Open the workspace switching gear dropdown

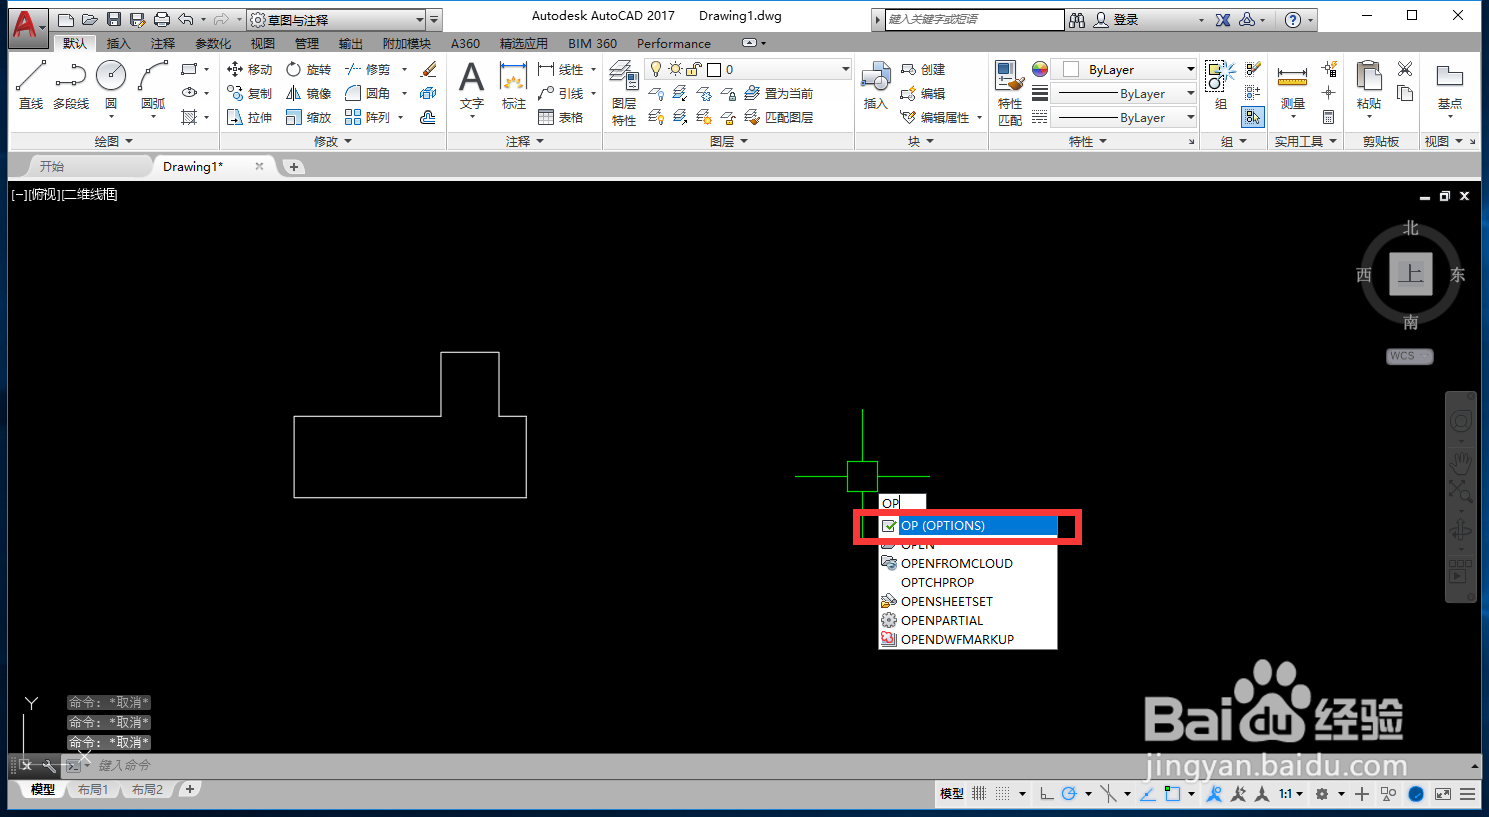point(1328,793)
